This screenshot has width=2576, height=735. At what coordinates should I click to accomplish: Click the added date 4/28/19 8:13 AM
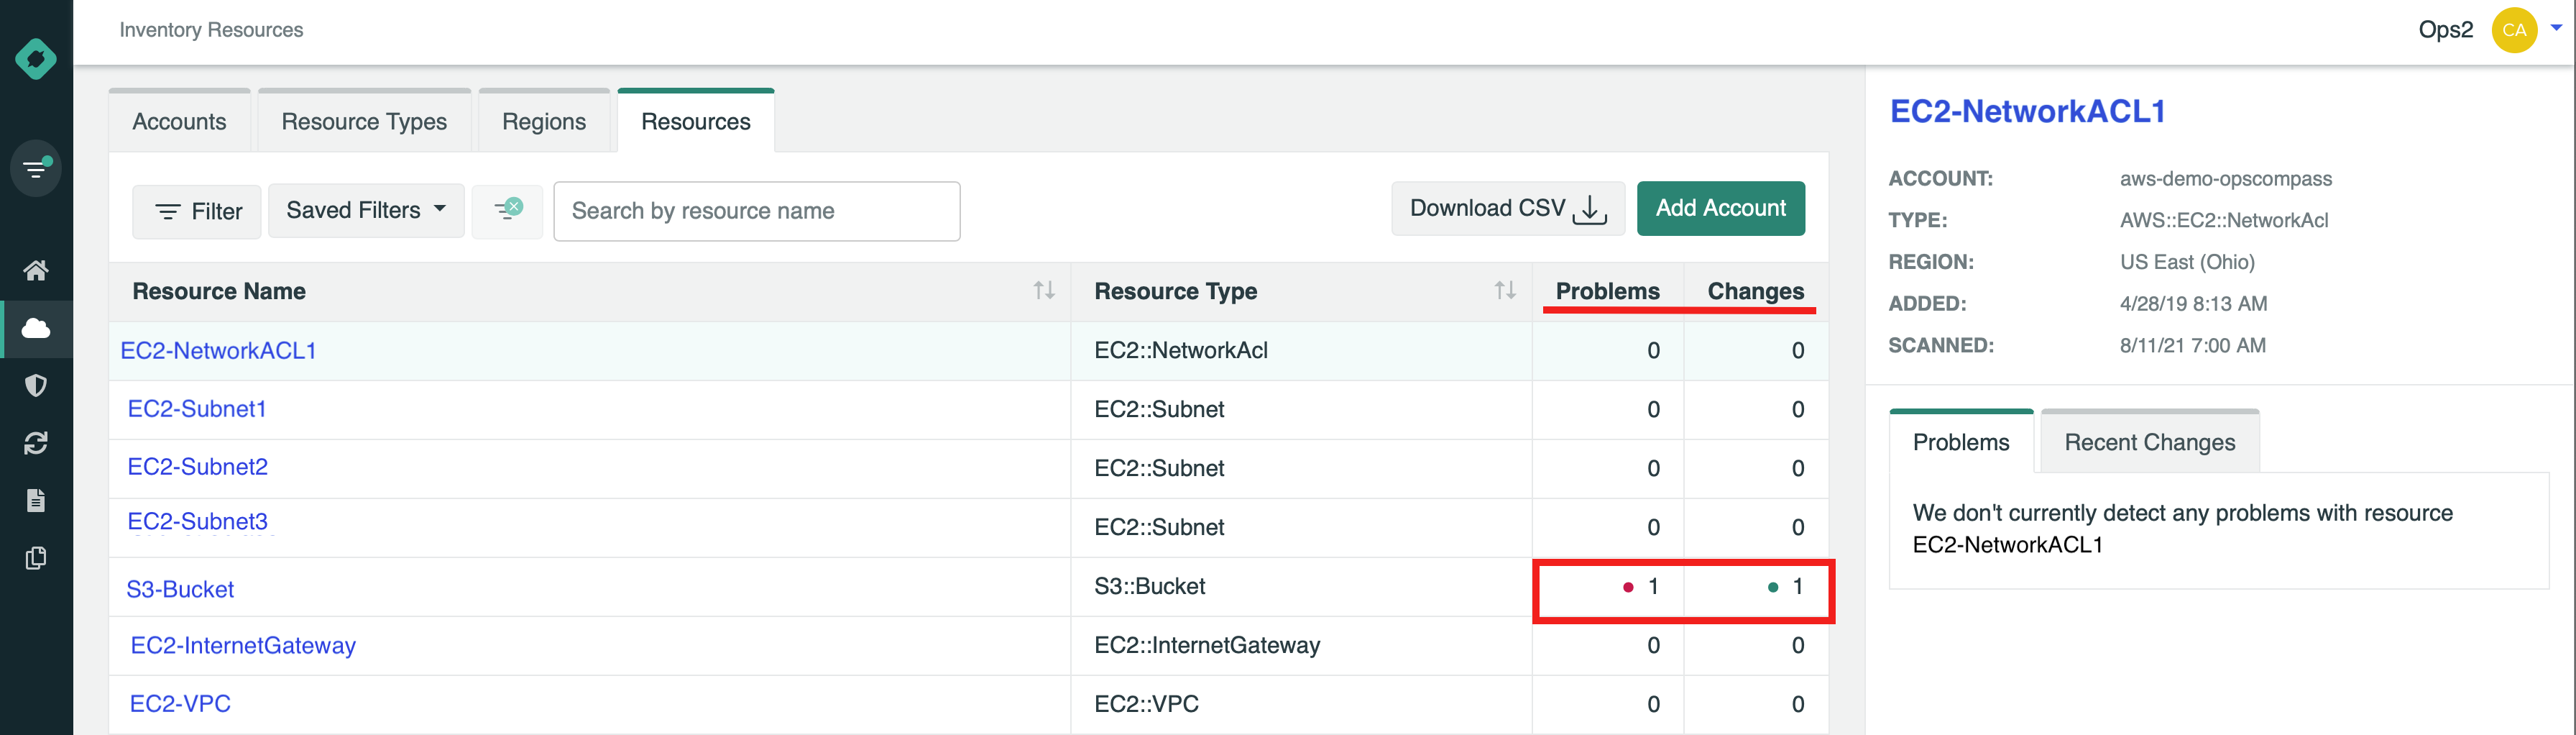[2193, 304]
